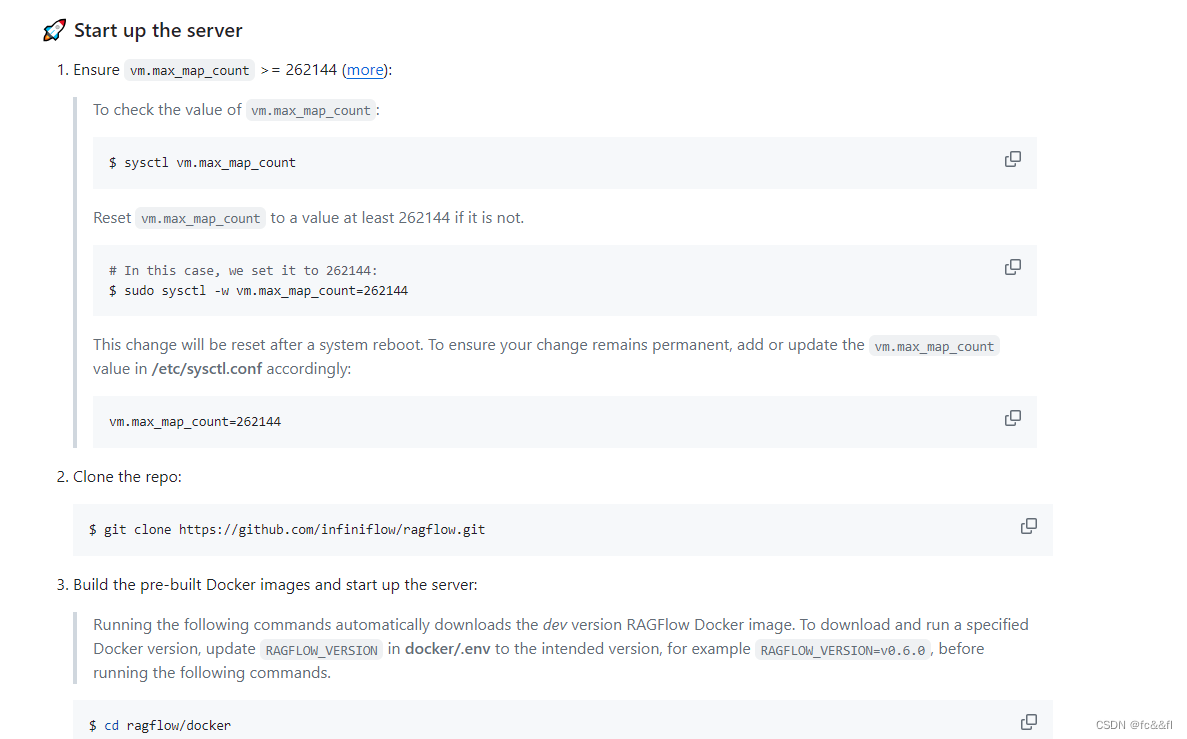This screenshot has height=739, width=1187.
Task: Select the RAGFLOW_VERSION inline code span
Action: 321,649
